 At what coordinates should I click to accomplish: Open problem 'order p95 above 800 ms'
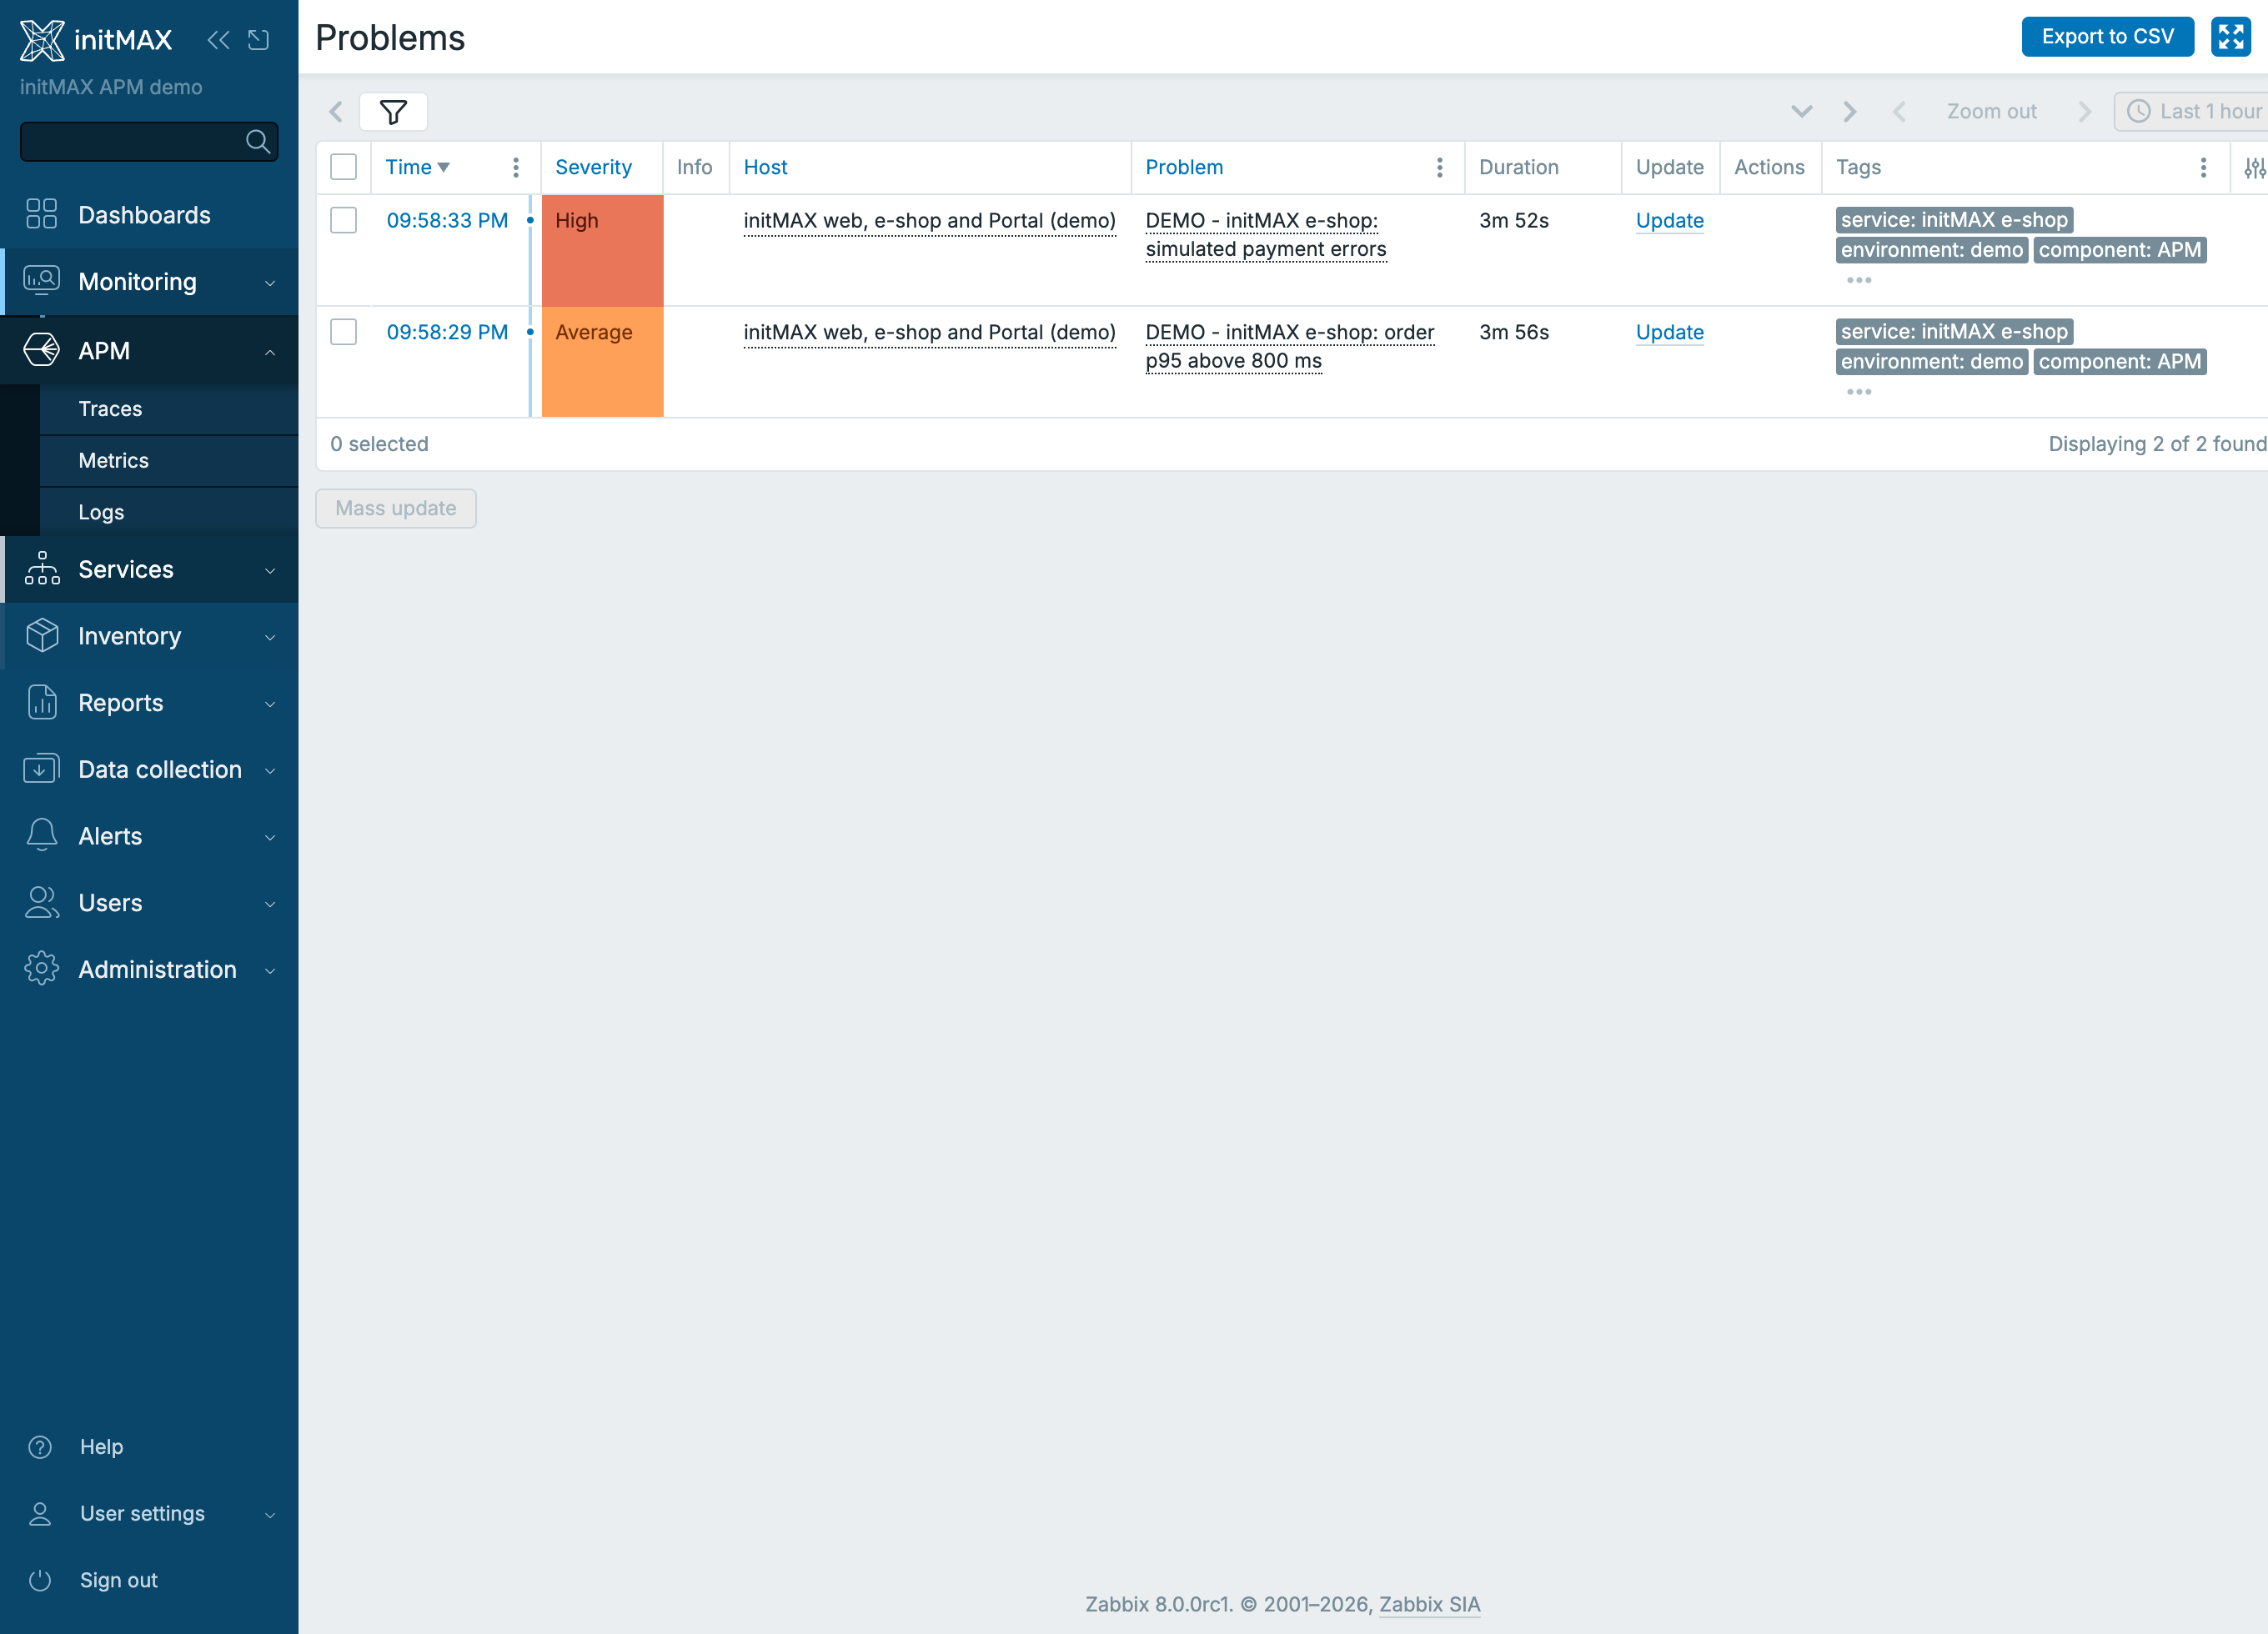(1289, 346)
